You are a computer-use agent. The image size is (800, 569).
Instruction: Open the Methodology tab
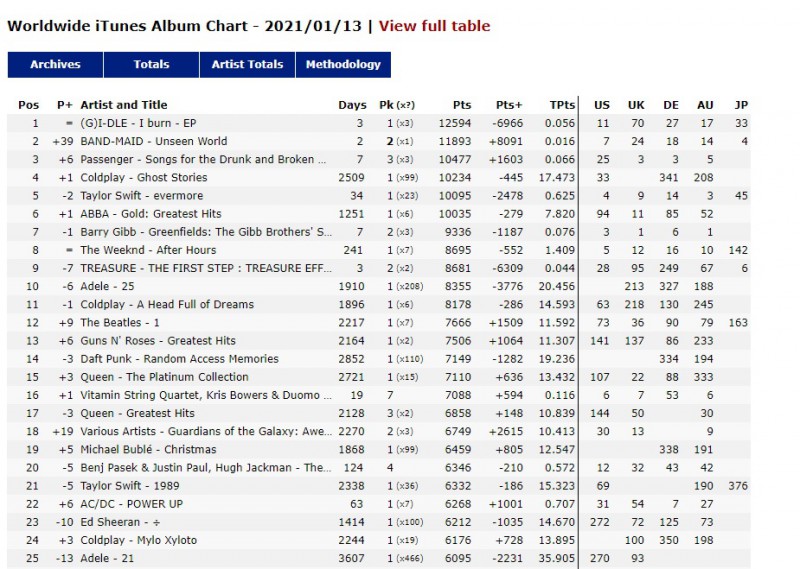(x=343, y=65)
